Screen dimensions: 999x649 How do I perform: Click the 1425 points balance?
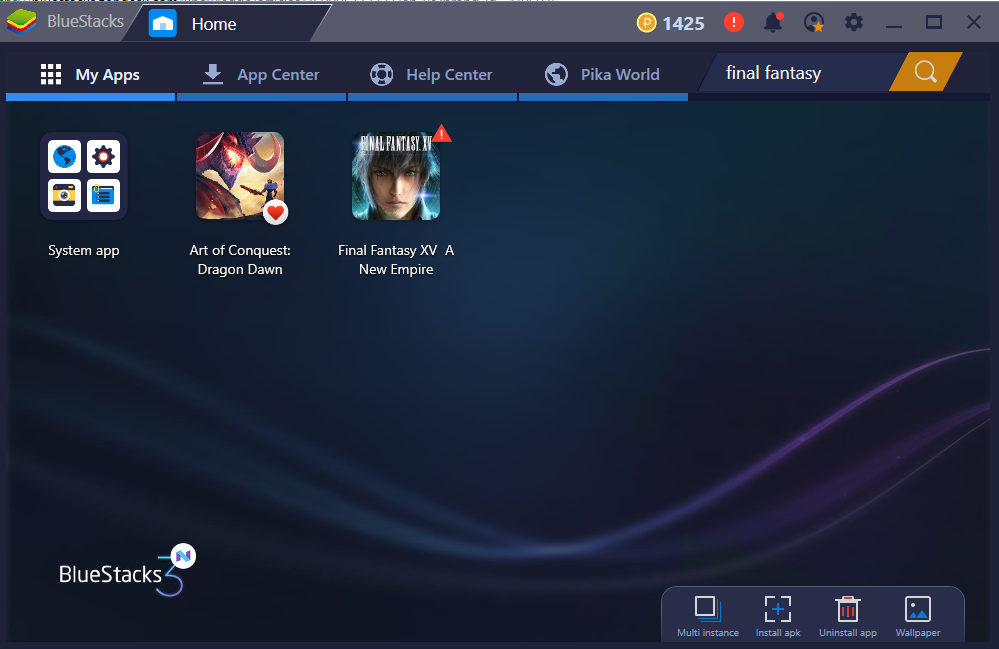(684, 24)
